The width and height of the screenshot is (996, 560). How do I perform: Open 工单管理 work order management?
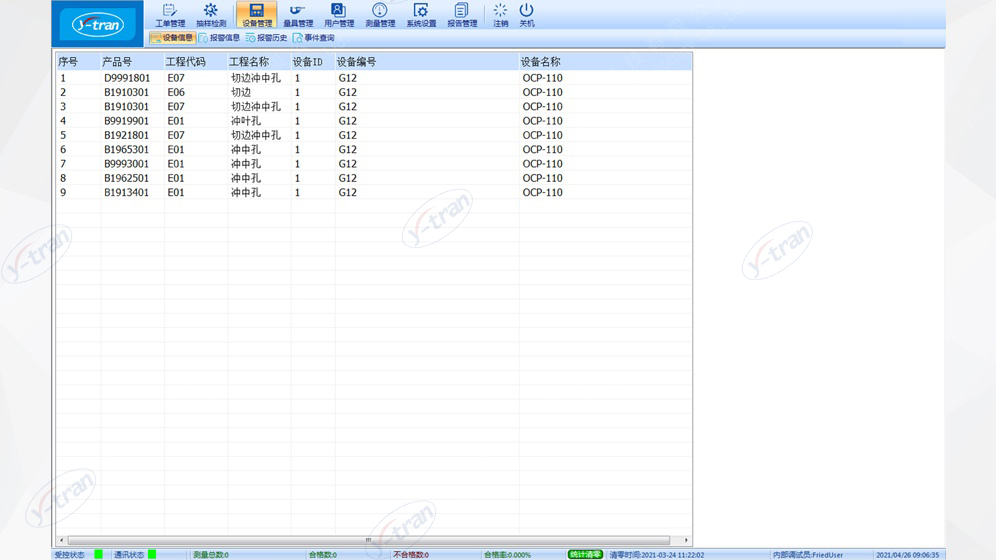(x=170, y=15)
